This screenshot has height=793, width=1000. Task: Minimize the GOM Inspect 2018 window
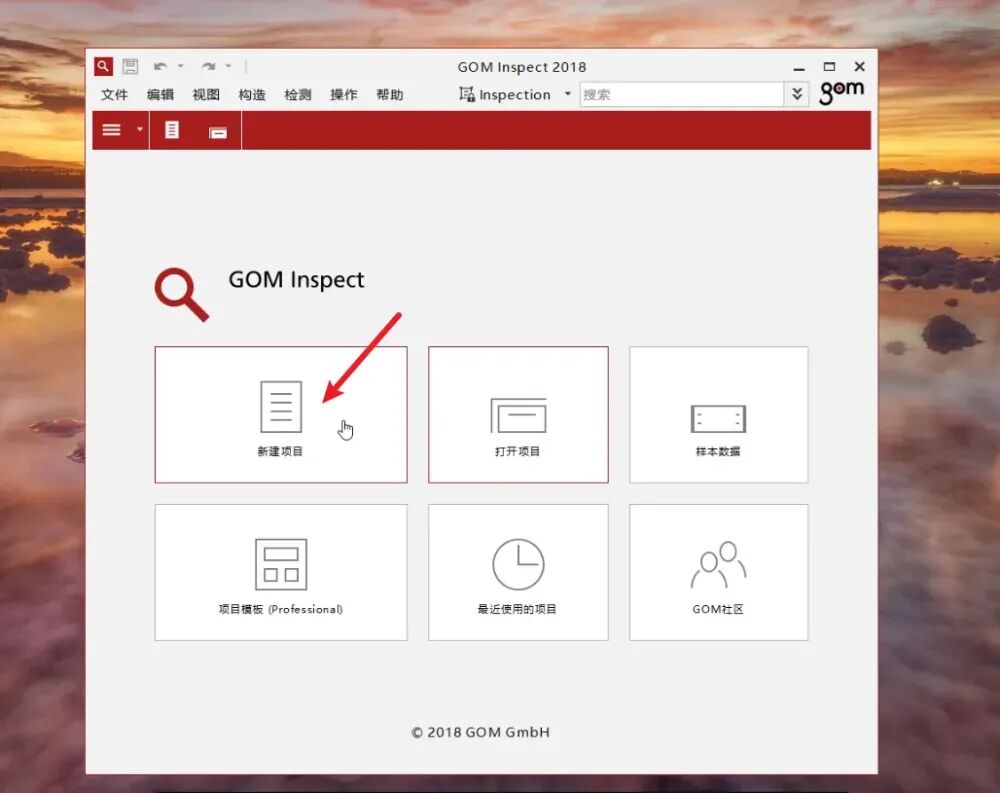(798, 67)
